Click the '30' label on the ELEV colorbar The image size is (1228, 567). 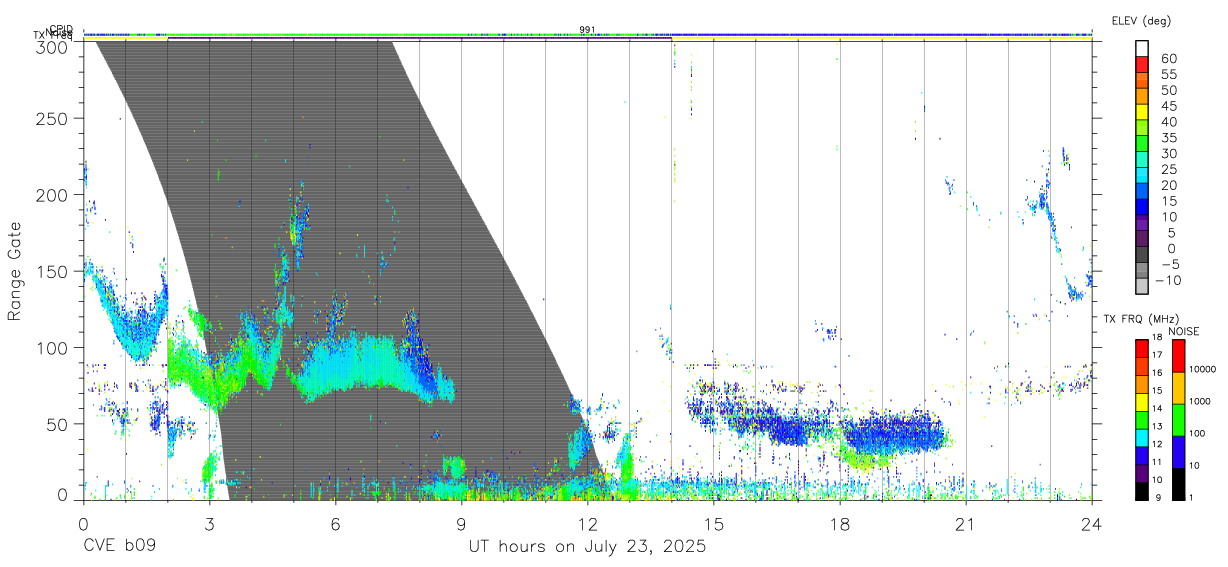(1169, 154)
